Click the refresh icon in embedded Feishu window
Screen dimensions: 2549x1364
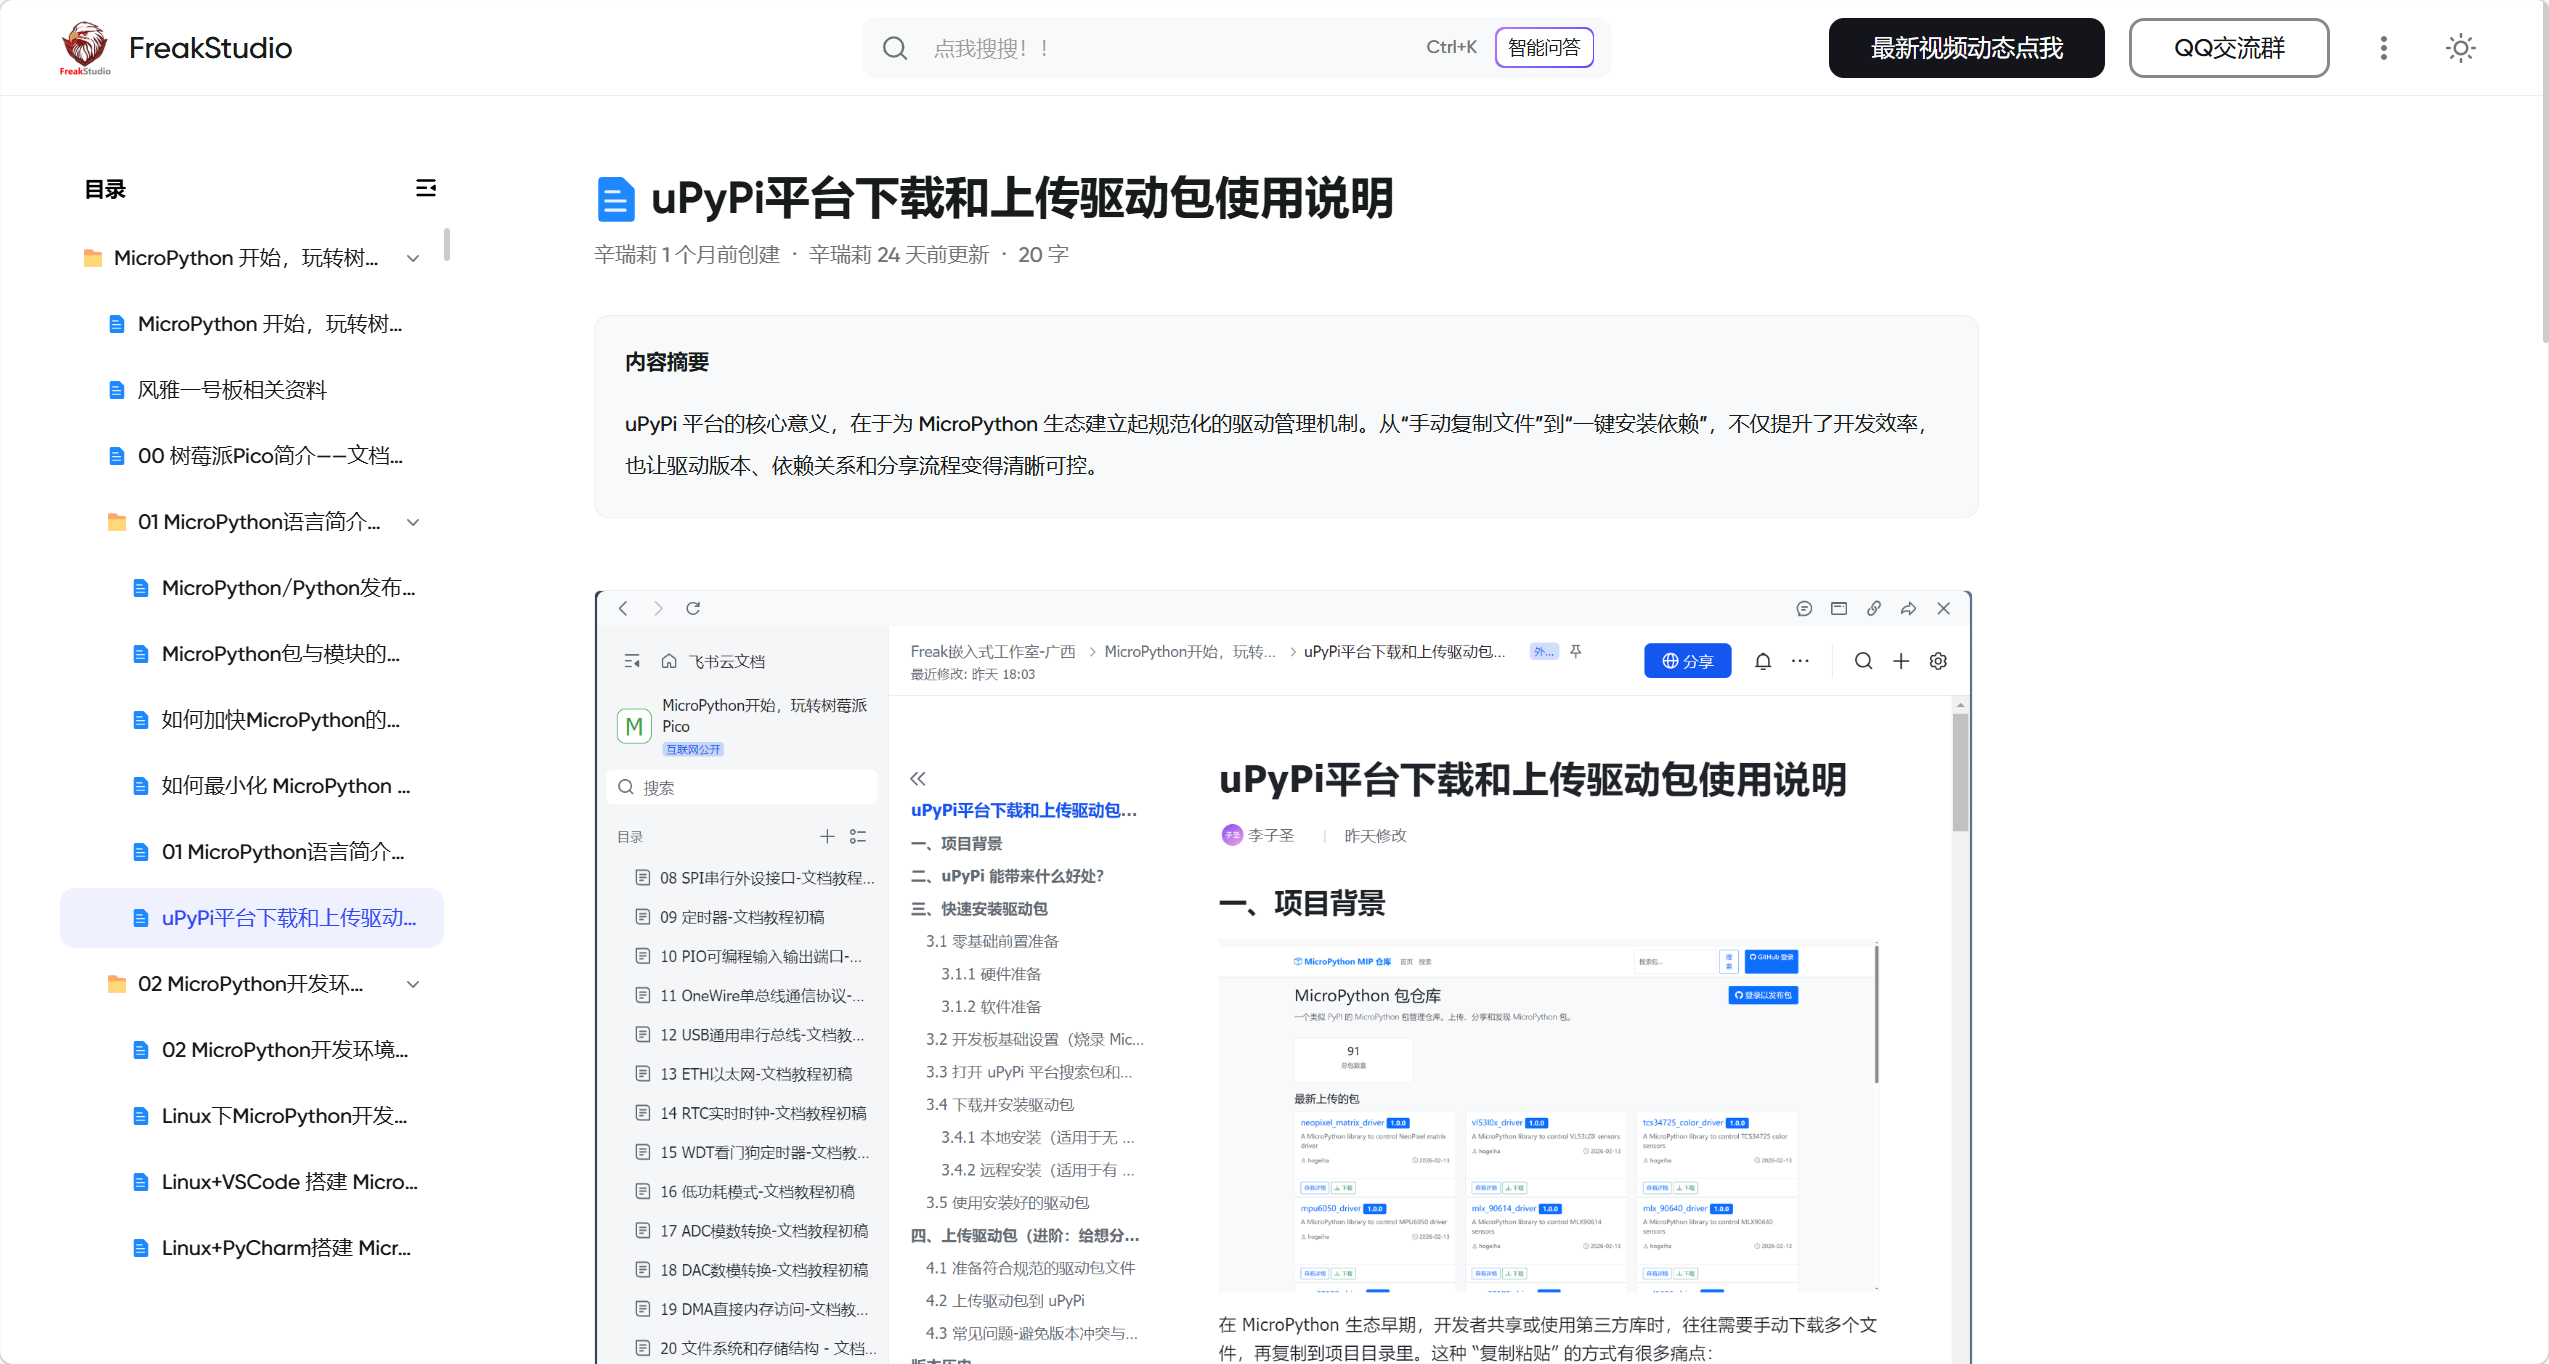693,608
